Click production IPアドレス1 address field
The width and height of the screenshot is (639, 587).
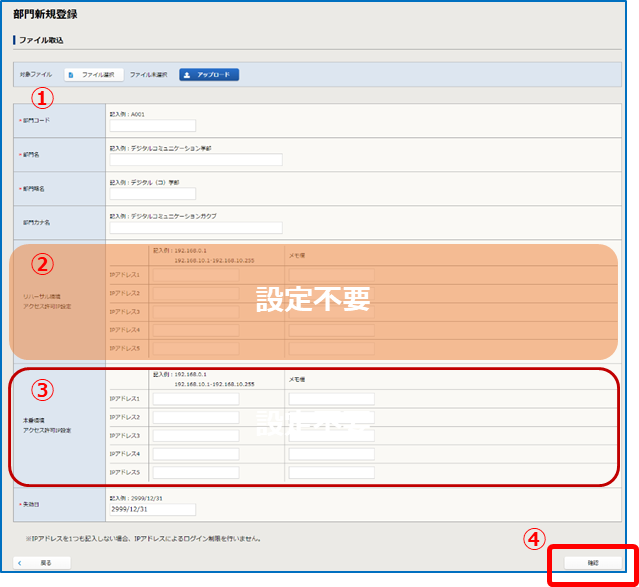(x=196, y=399)
